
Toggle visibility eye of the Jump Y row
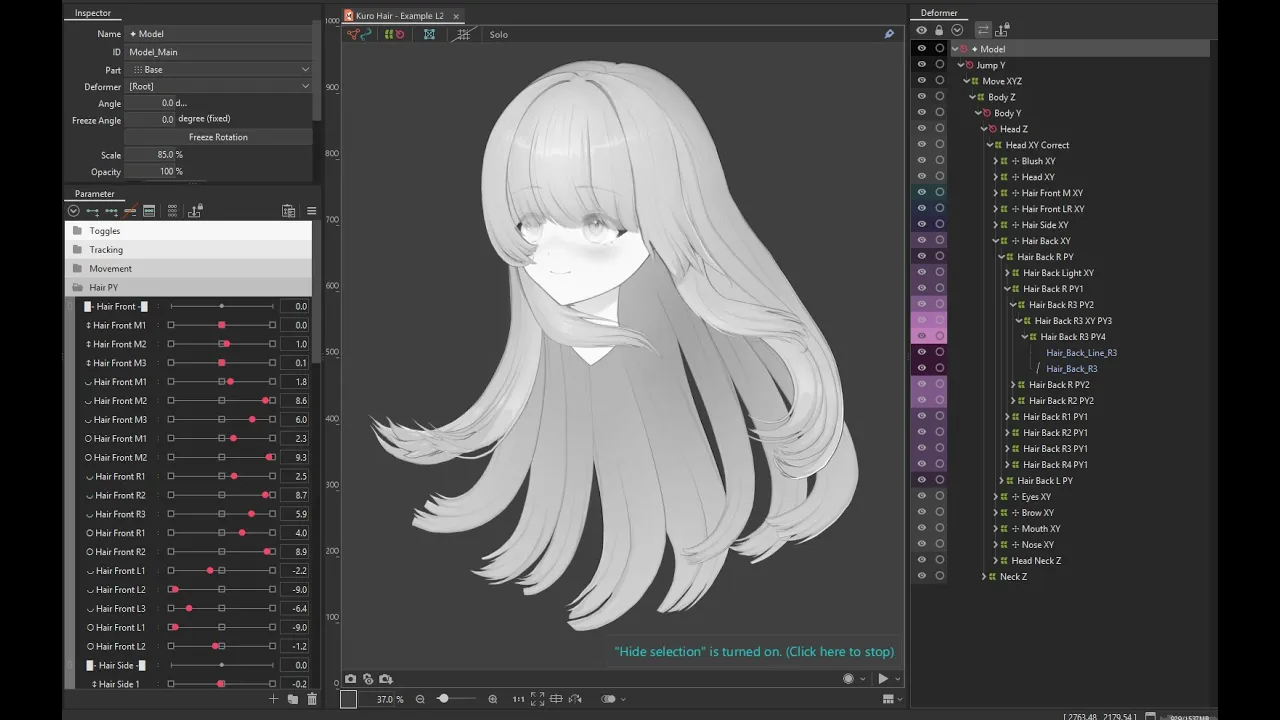(x=921, y=64)
